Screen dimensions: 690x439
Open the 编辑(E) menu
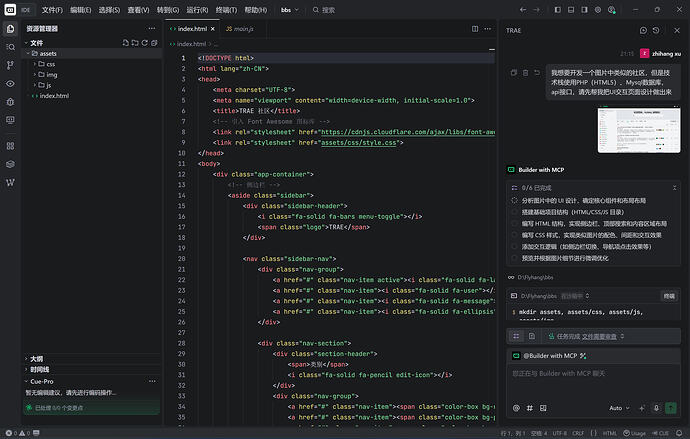81,10
